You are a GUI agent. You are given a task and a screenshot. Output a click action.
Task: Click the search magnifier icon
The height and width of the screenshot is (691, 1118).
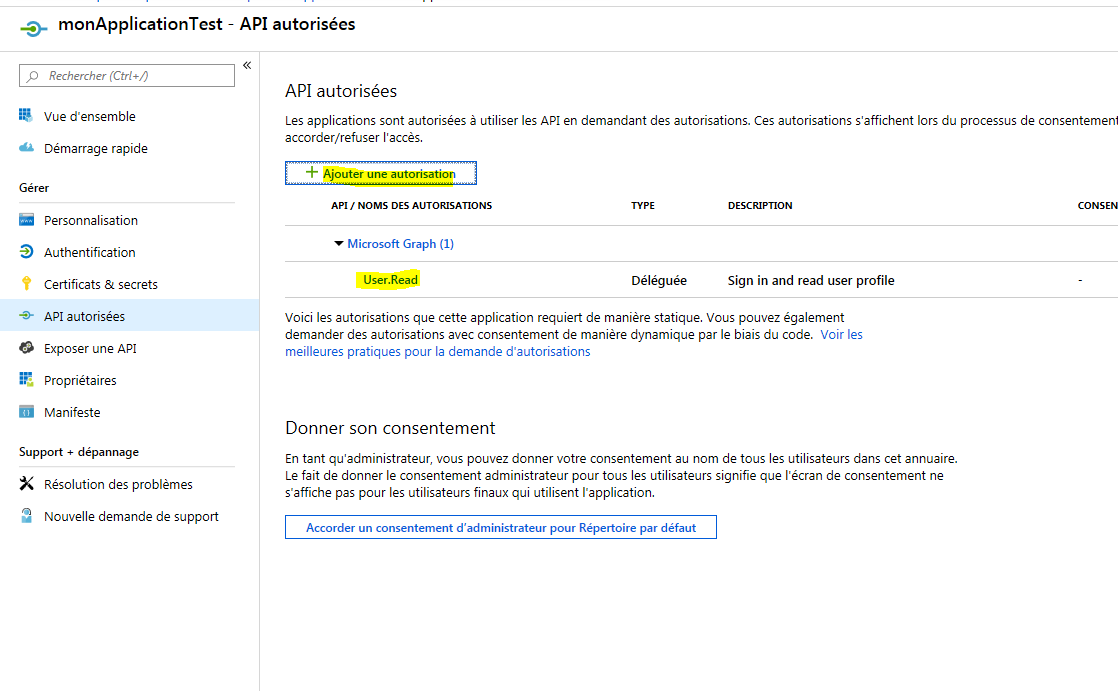pos(33,76)
